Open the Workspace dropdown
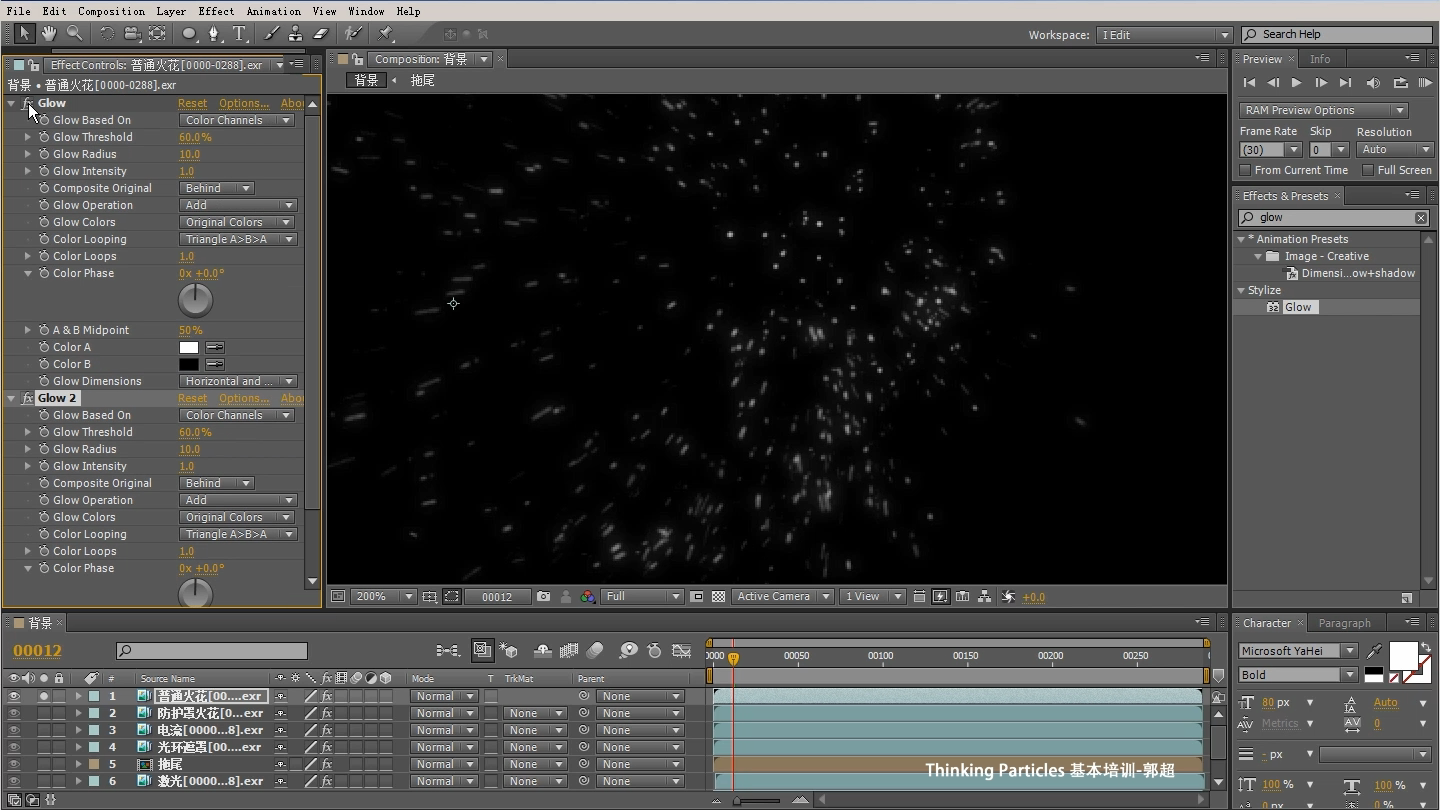1440x810 pixels. [x=1164, y=35]
